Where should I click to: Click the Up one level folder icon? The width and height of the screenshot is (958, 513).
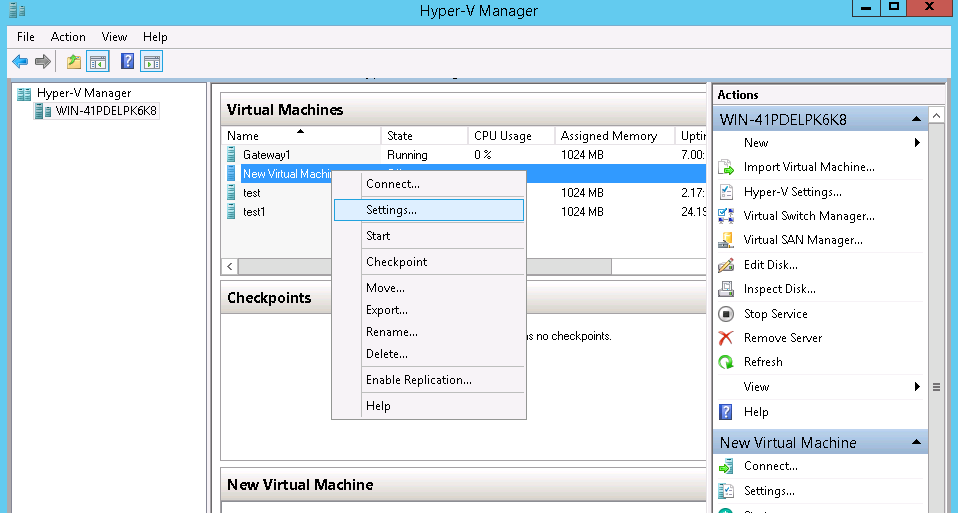74,62
